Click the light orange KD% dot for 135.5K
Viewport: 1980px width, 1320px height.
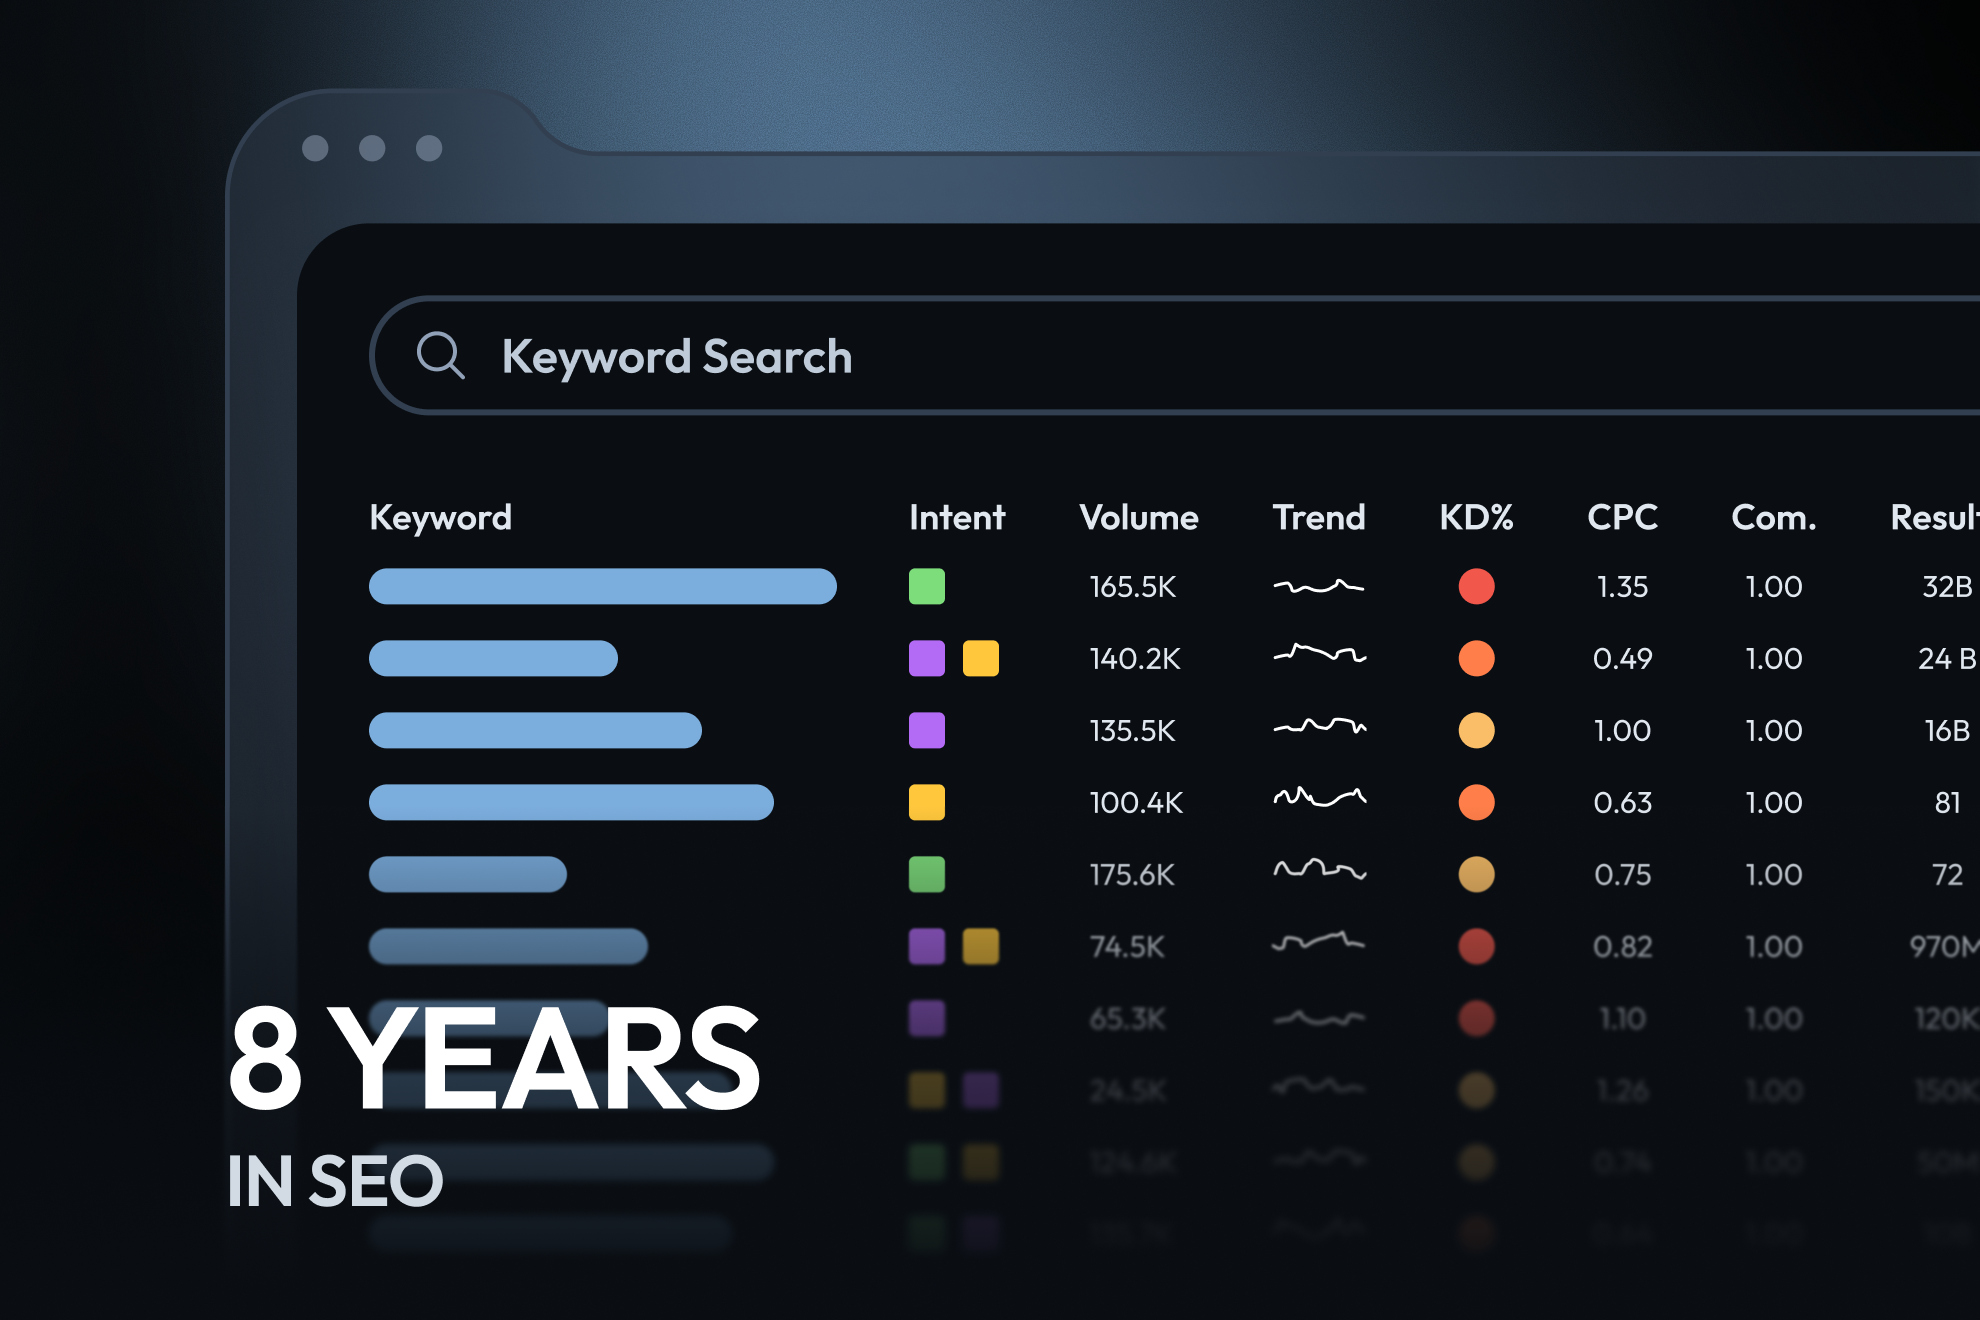(1476, 730)
